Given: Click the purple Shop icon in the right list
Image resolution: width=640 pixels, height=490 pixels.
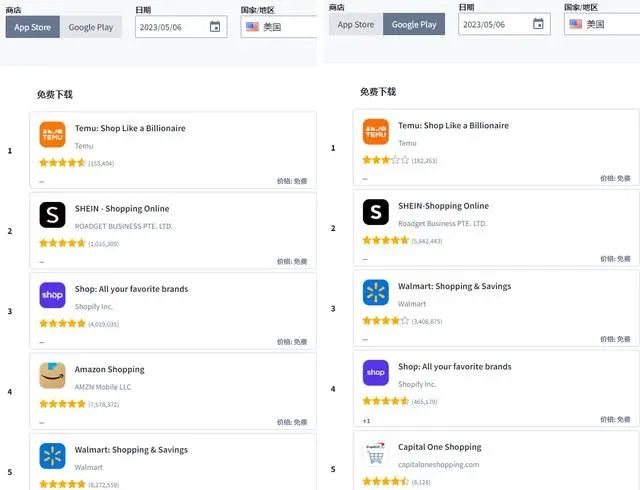Looking at the screenshot, I should tap(376, 373).
